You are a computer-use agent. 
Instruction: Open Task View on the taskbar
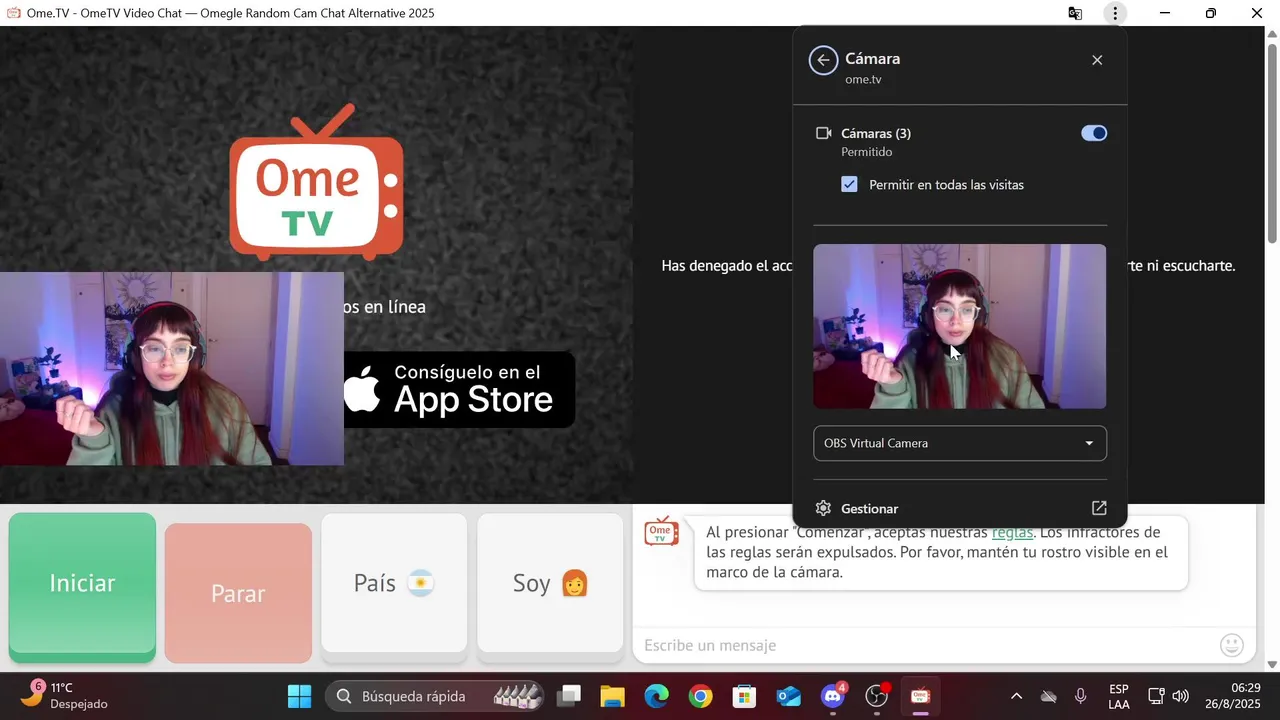(569, 696)
